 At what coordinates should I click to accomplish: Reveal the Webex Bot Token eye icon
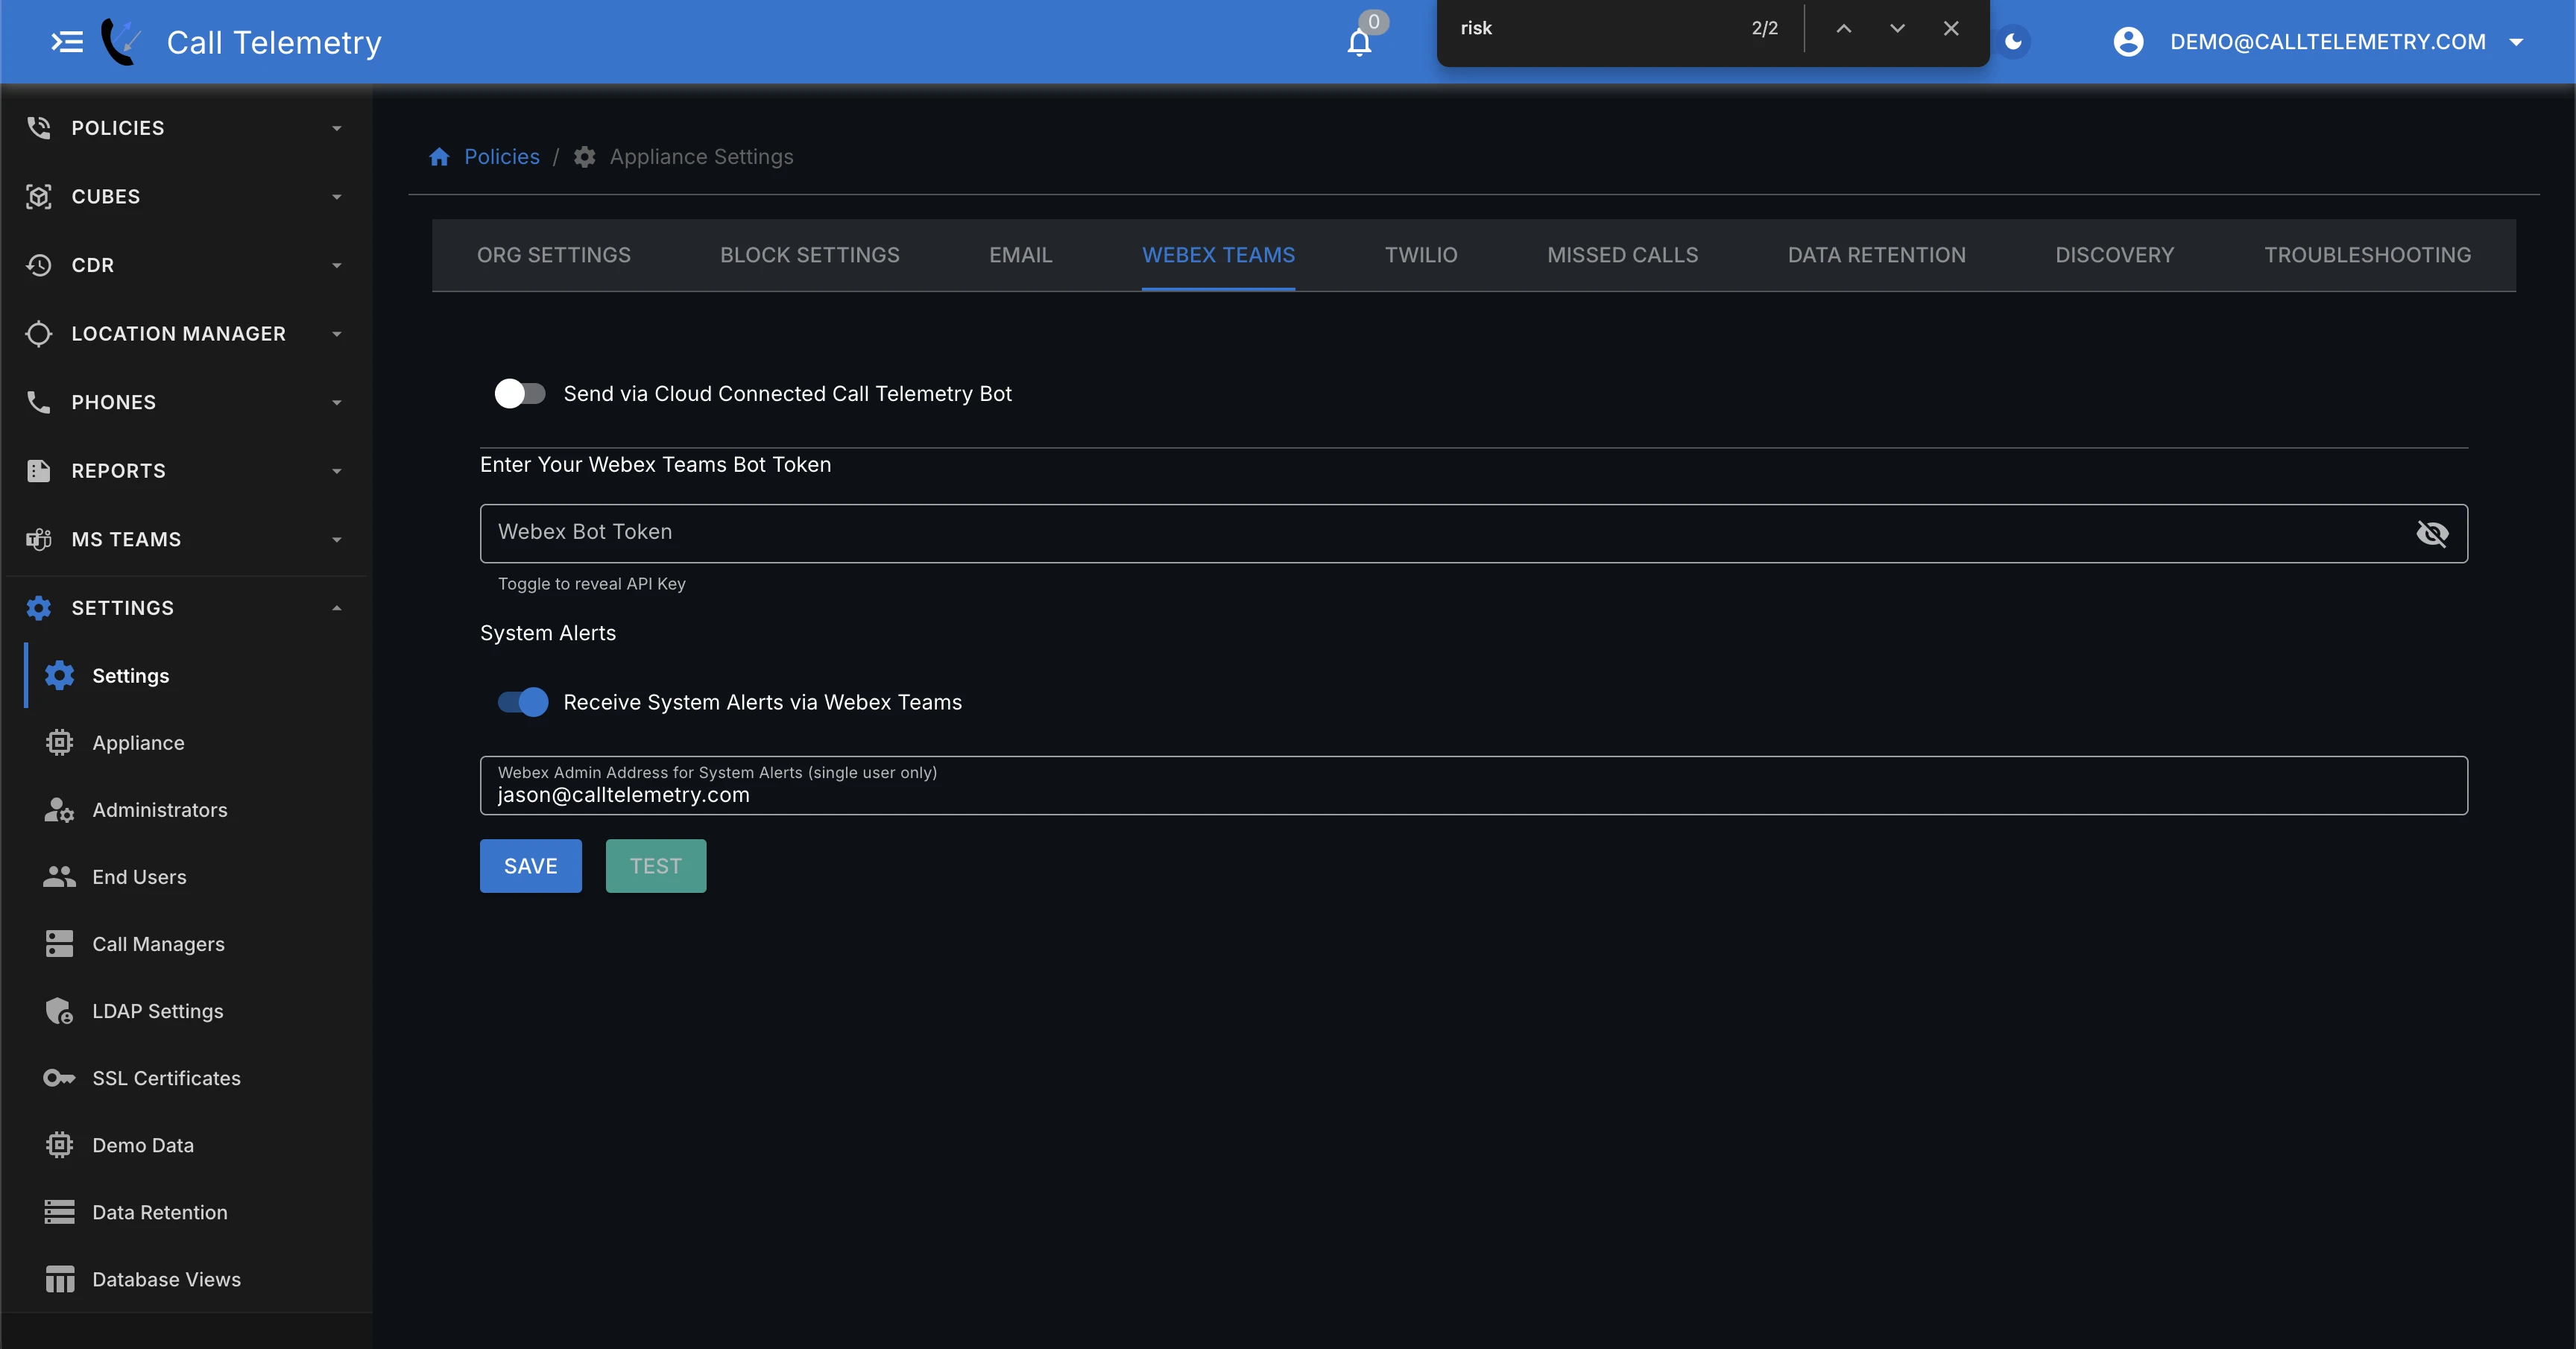pyautogui.click(x=2433, y=533)
